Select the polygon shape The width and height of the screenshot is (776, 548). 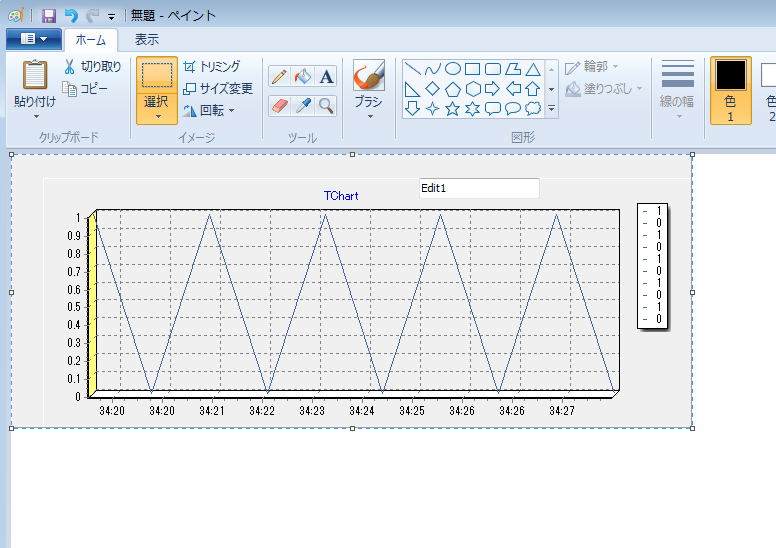click(x=513, y=69)
